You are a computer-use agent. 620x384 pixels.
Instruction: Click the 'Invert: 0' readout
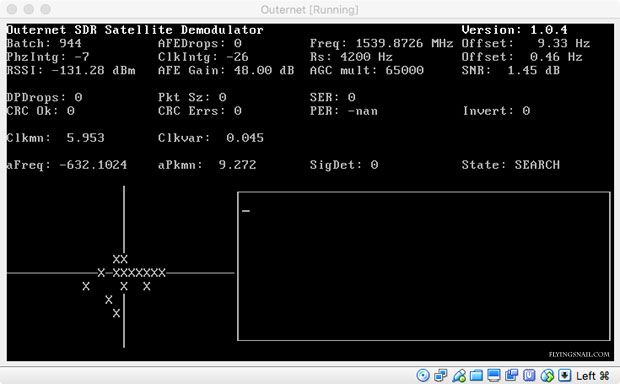(x=496, y=111)
